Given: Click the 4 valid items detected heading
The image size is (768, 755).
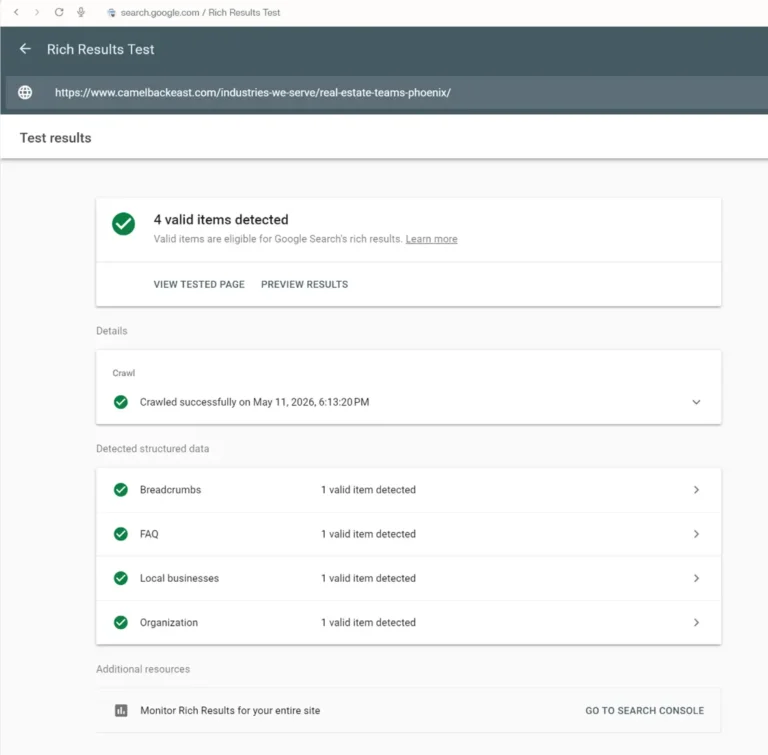Looking at the screenshot, I should 221,219.
